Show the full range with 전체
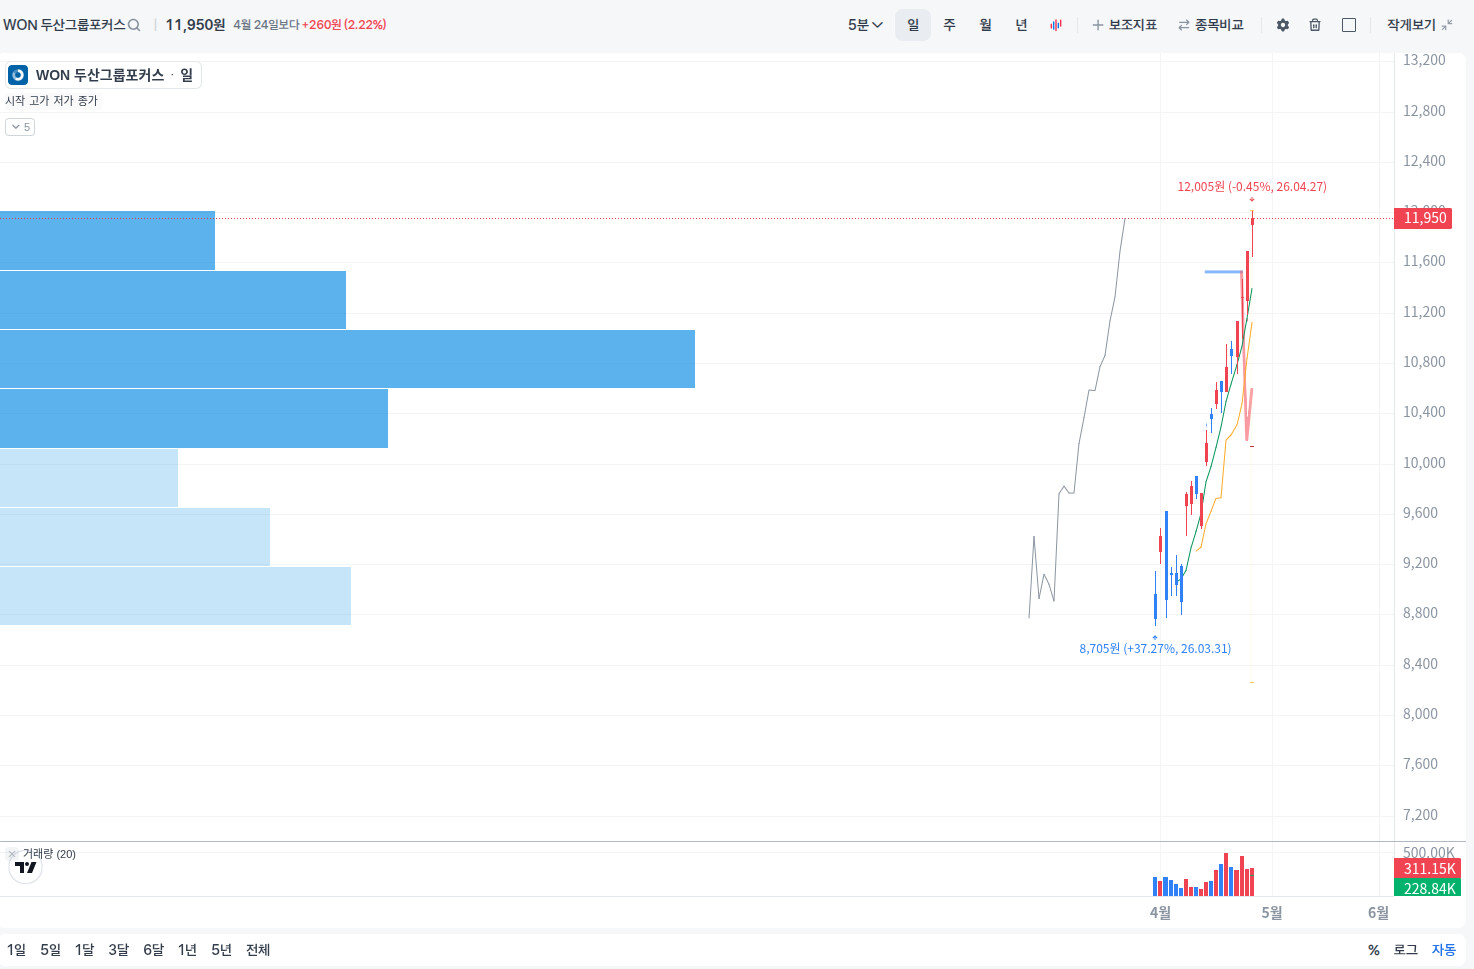 point(258,950)
